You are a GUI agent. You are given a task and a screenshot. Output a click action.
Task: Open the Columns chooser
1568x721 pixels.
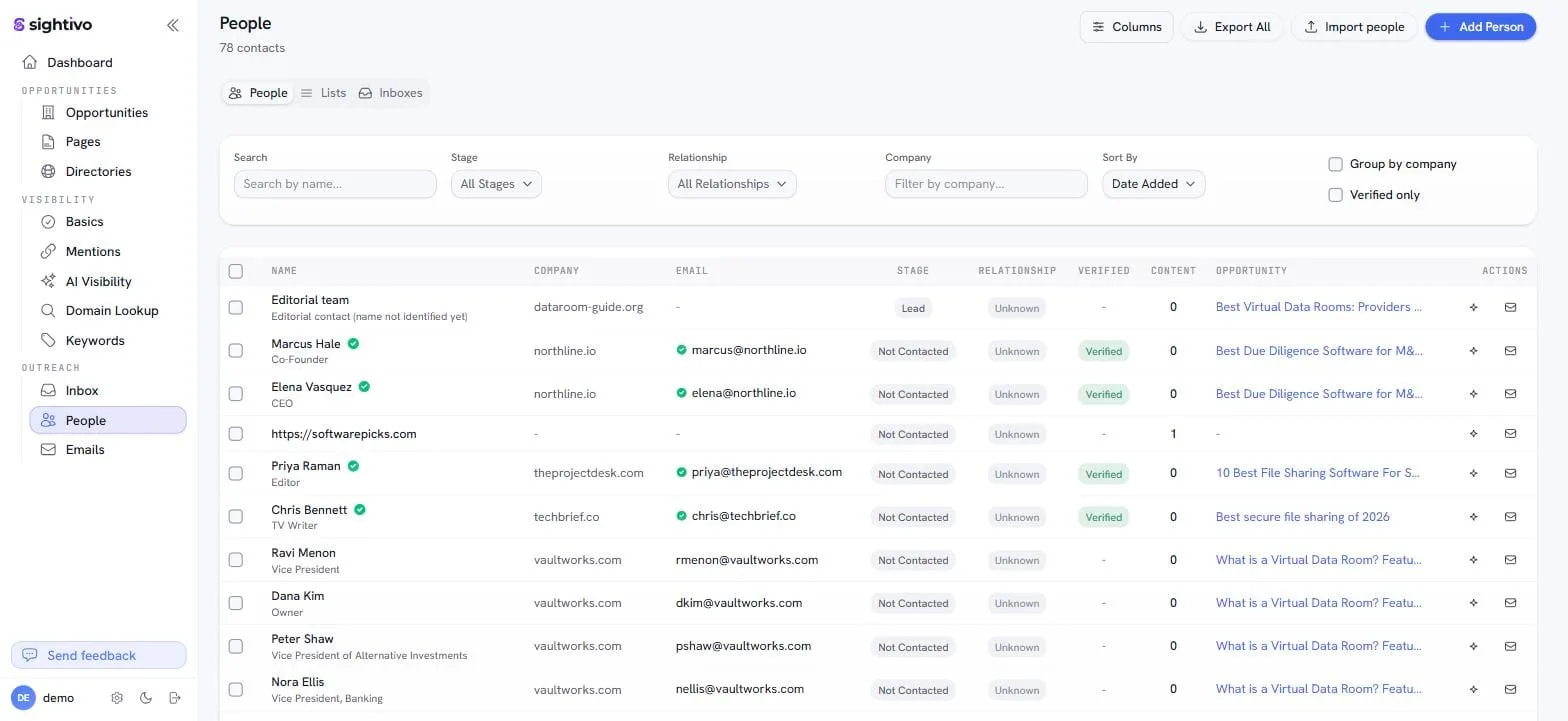coord(1126,27)
